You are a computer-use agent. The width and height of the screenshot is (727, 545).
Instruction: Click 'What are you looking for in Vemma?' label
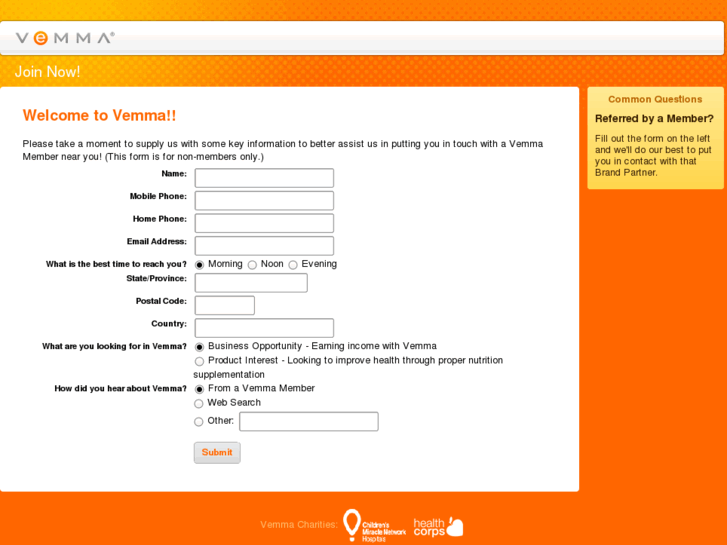pos(114,346)
